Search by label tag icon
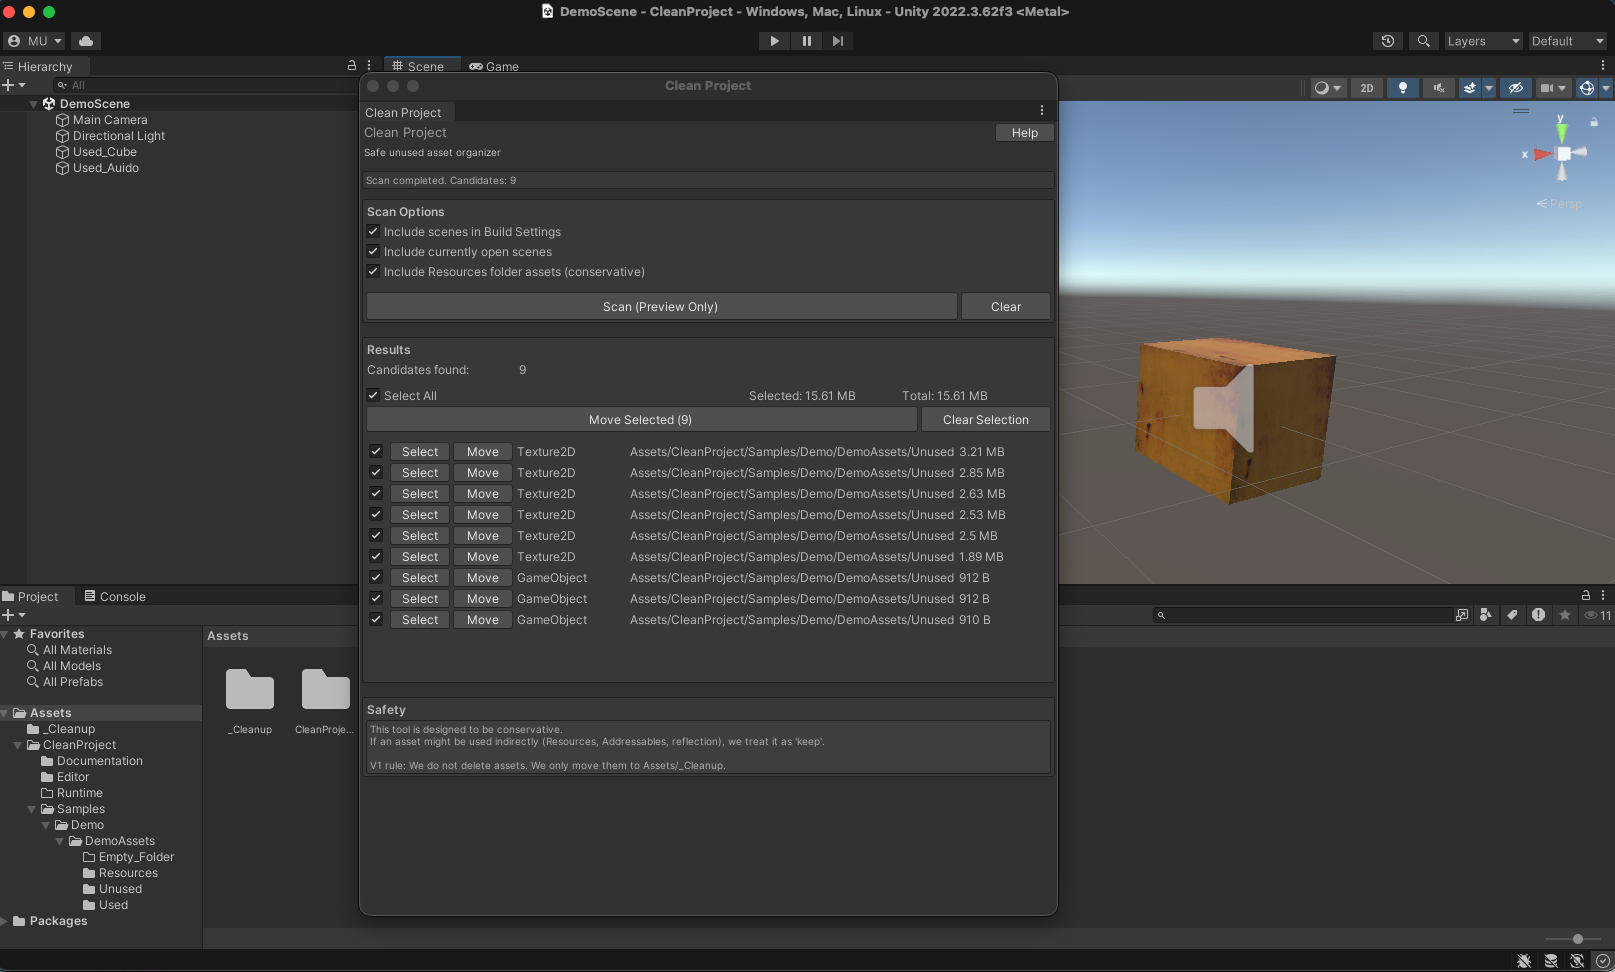Image resolution: width=1615 pixels, height=972 pixels. tap(1512, 615)
